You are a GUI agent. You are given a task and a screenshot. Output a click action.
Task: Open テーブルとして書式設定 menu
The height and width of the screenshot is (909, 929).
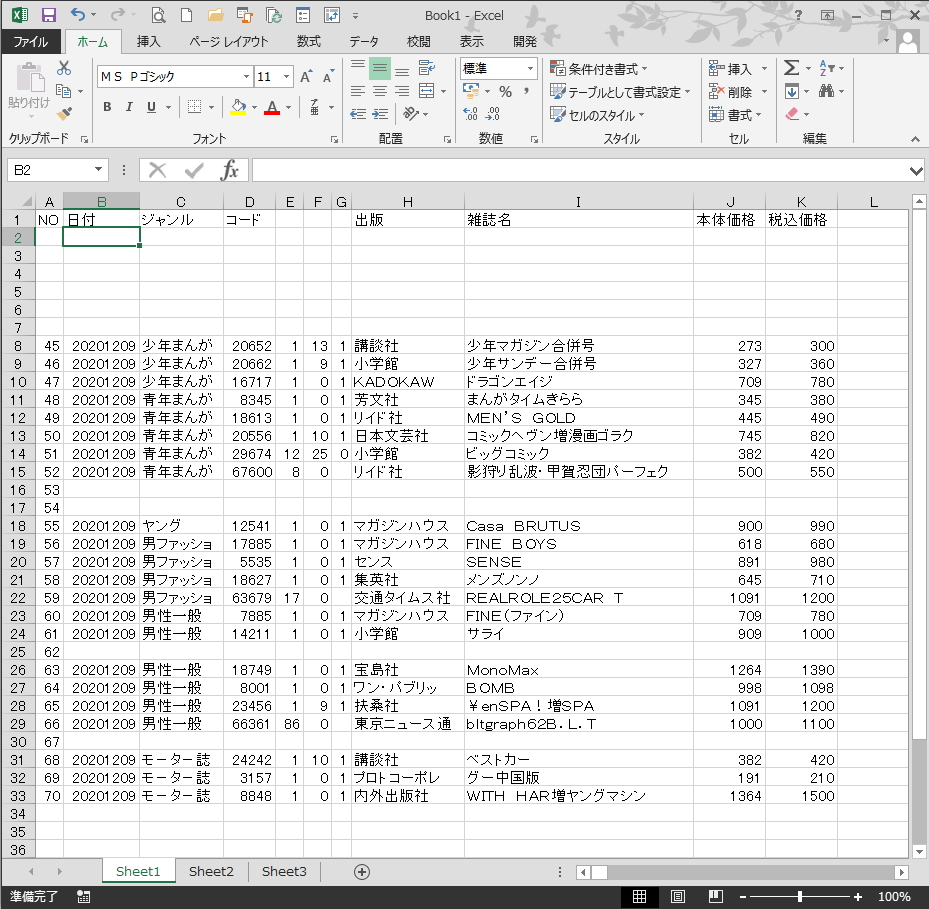tap(620, 92)
